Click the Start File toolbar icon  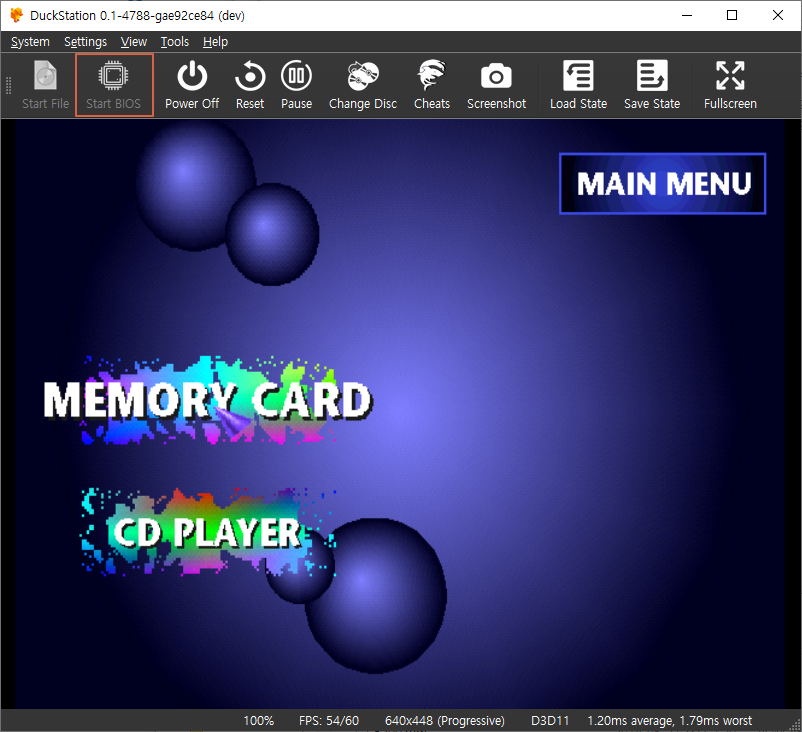coord(46,85)
